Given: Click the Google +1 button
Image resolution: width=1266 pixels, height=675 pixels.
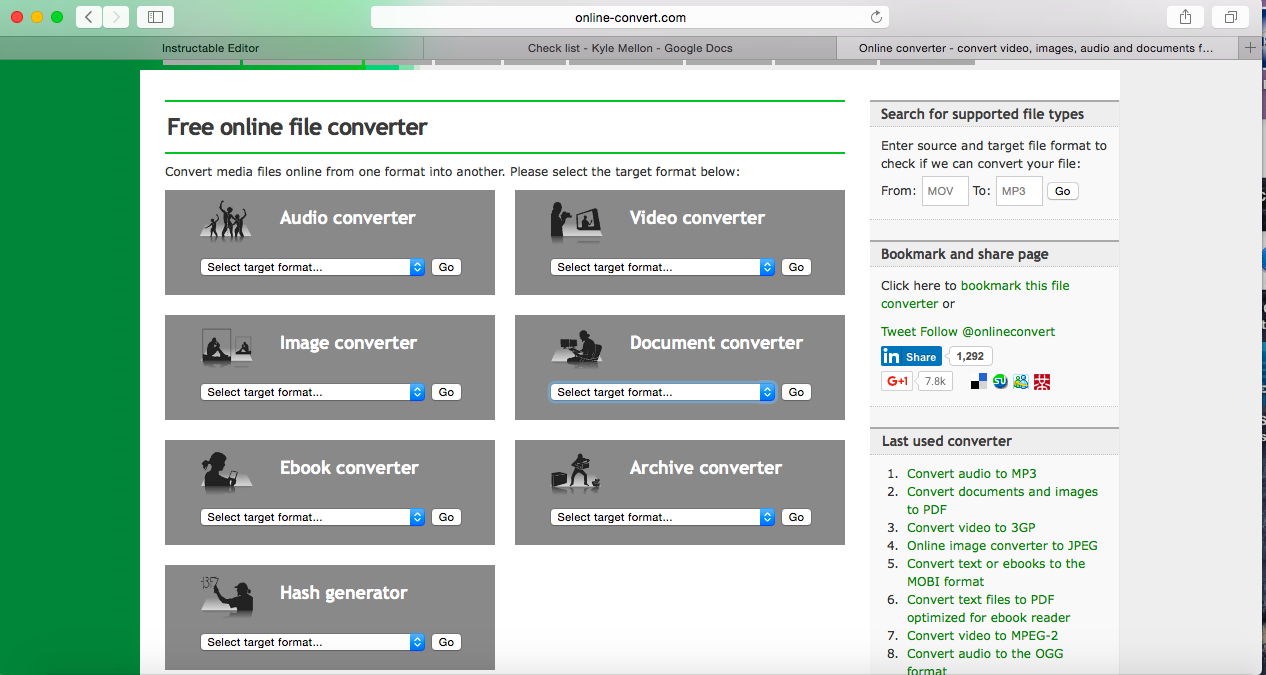Looking at the screenshot, I should tap(897, 381).
